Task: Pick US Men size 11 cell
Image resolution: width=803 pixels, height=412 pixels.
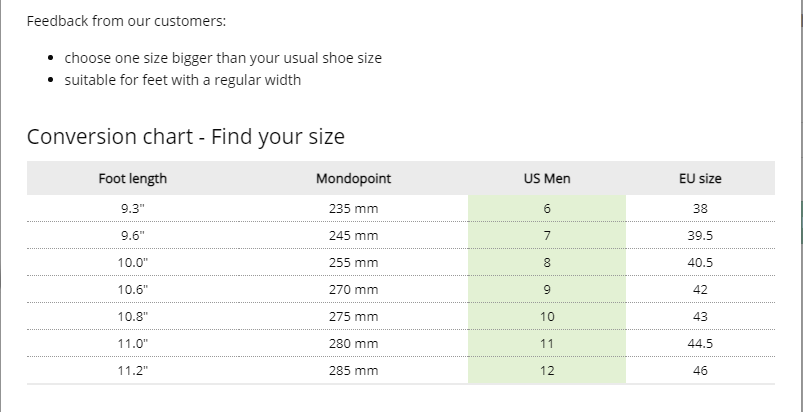Action: pos(547,343)
